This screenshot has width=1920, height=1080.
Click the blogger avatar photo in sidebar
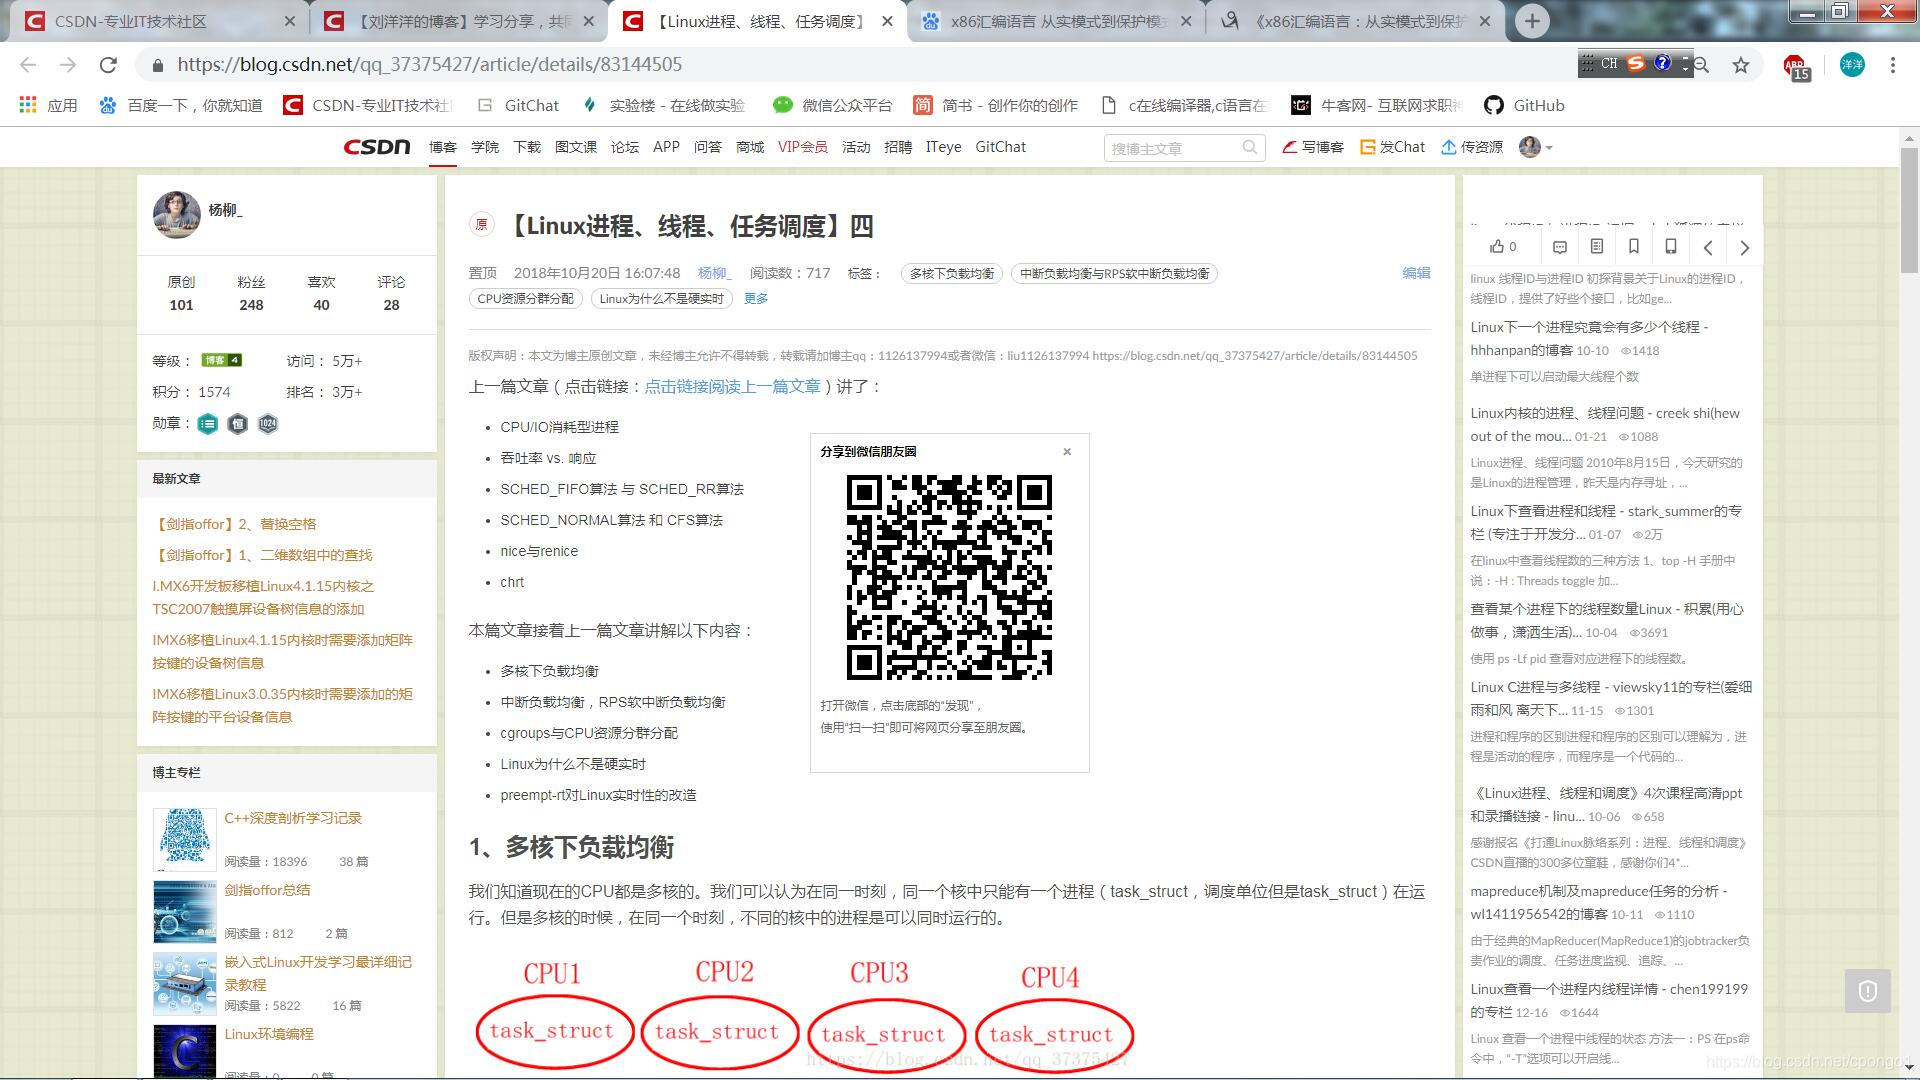coord(177,214)
